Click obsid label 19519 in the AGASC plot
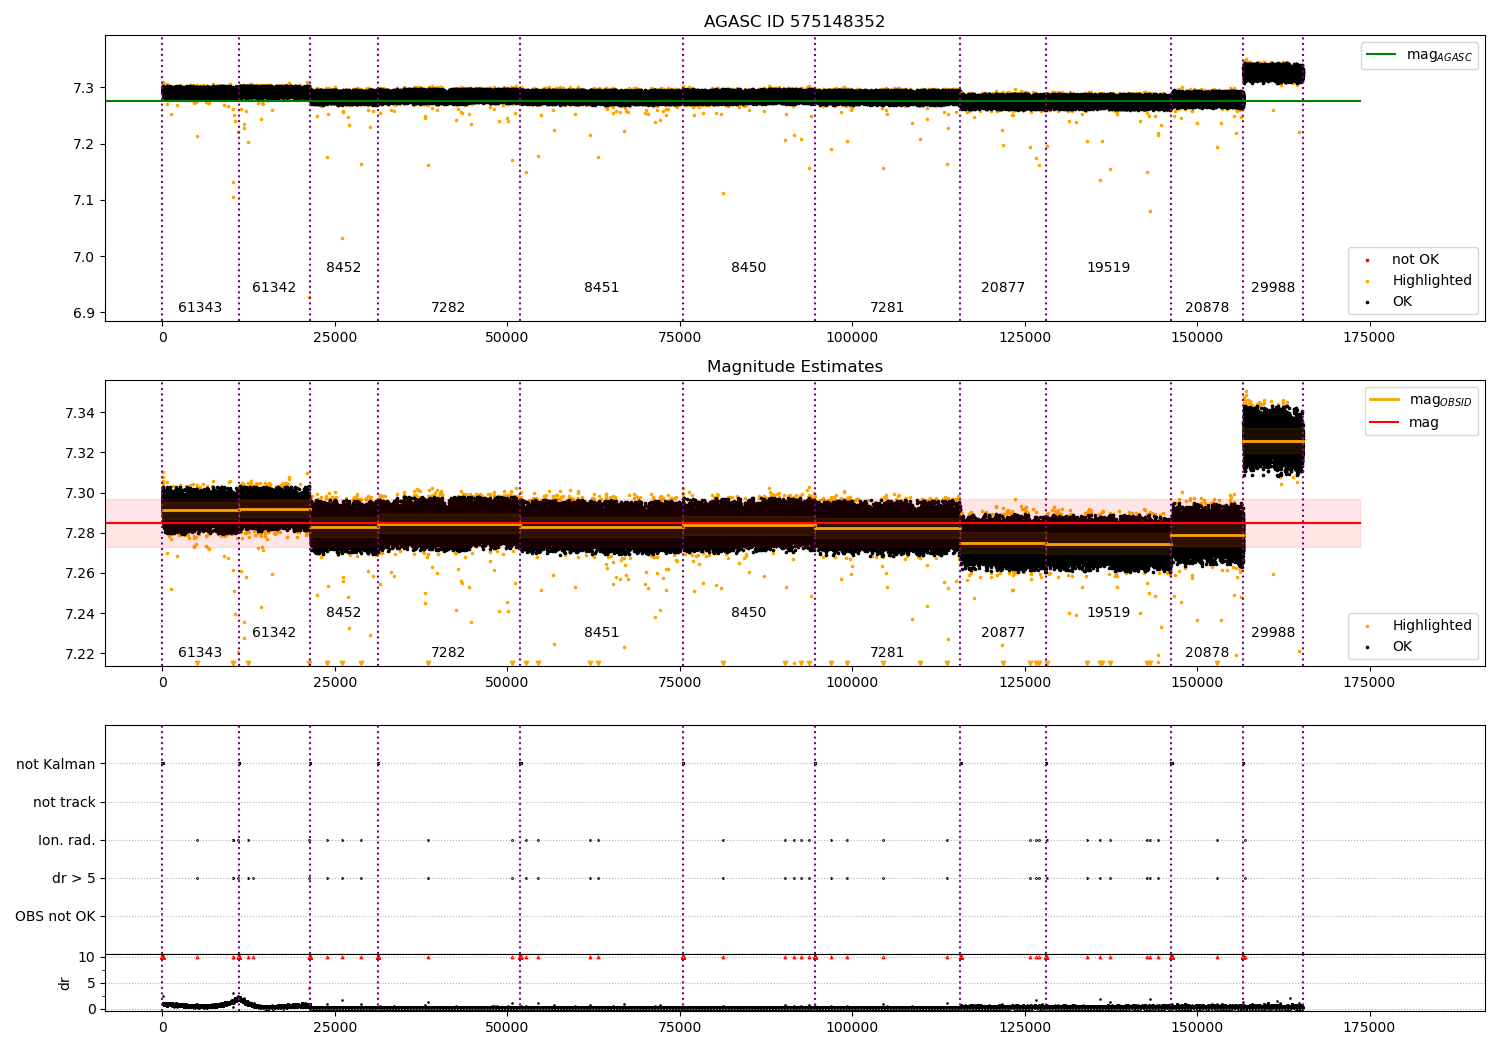Image resolution: width=1500 pixels, height=1050 pixels. [x=1109, y=268]
